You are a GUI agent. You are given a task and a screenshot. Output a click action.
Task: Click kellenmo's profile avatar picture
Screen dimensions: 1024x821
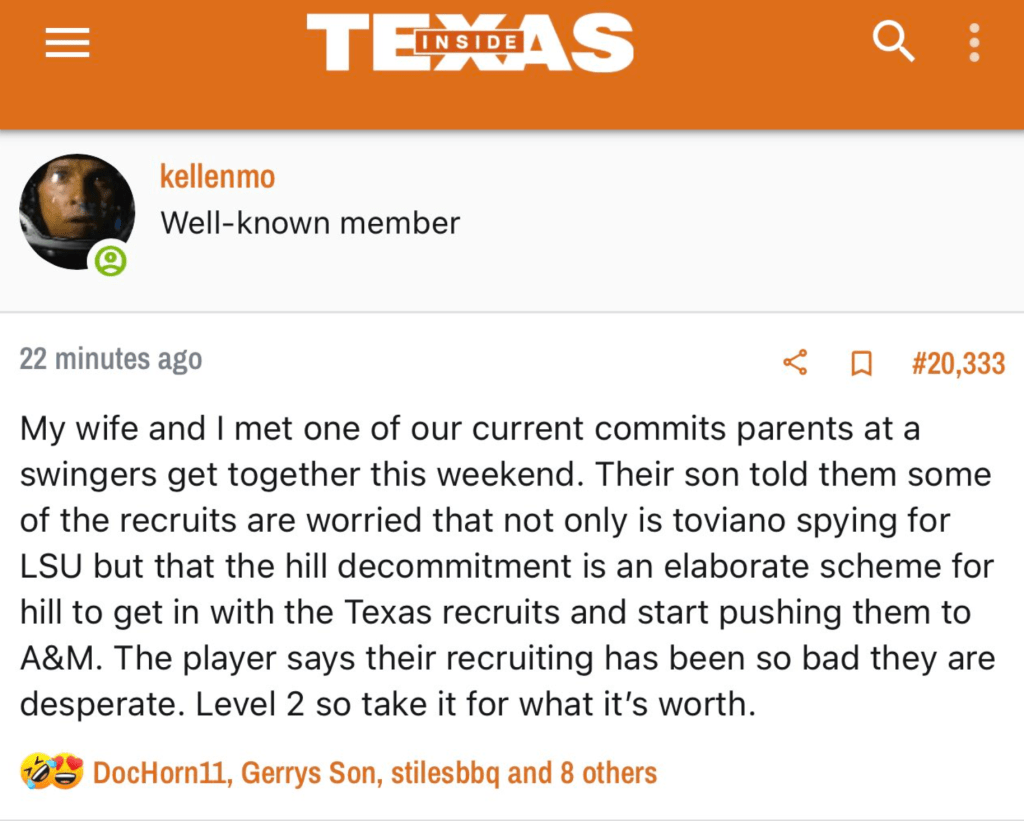76,211
